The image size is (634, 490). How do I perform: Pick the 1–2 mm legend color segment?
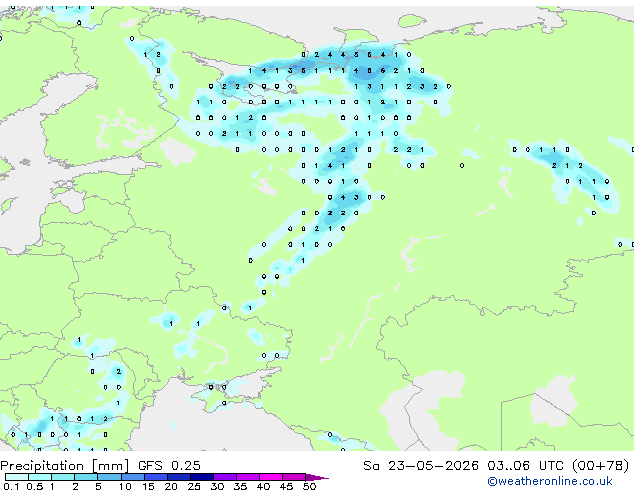(x=63, y=477)
